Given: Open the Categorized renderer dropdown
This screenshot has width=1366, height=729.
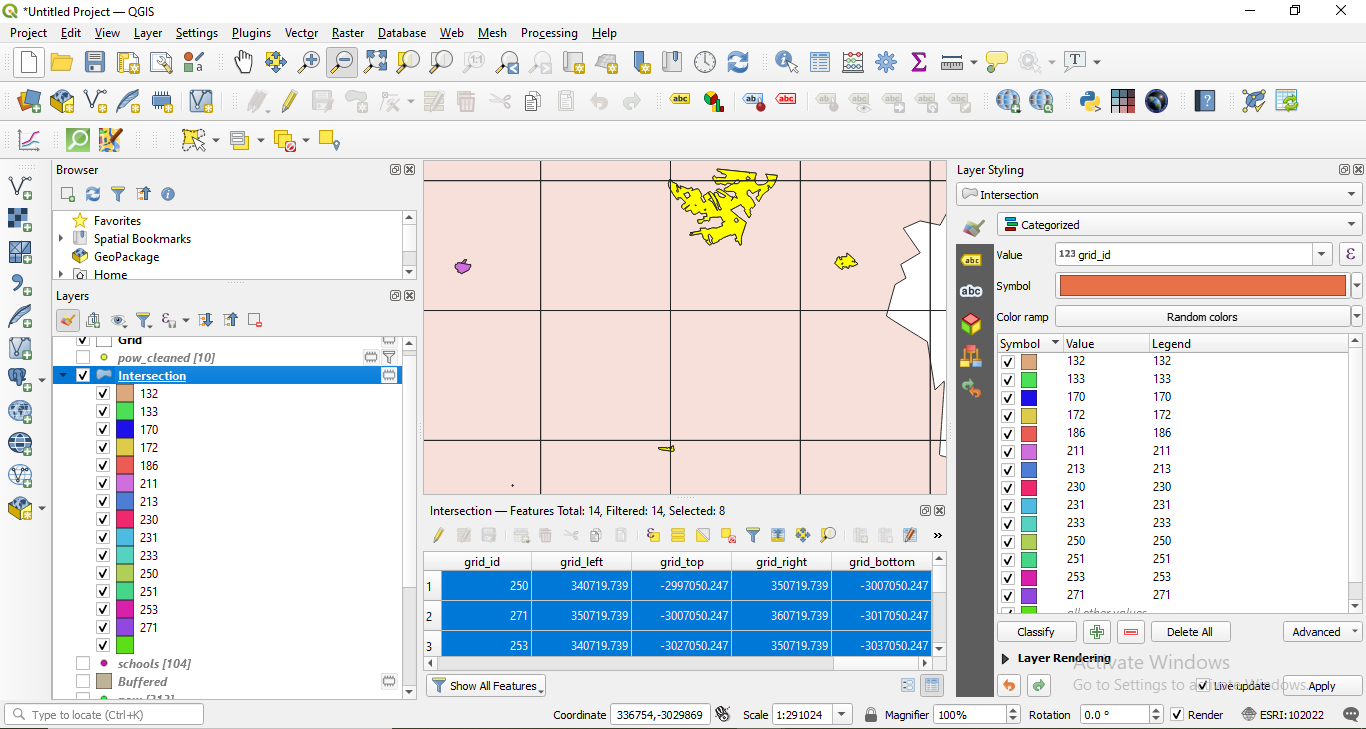Looking at the screenshot, I should tap(1179, 224).
